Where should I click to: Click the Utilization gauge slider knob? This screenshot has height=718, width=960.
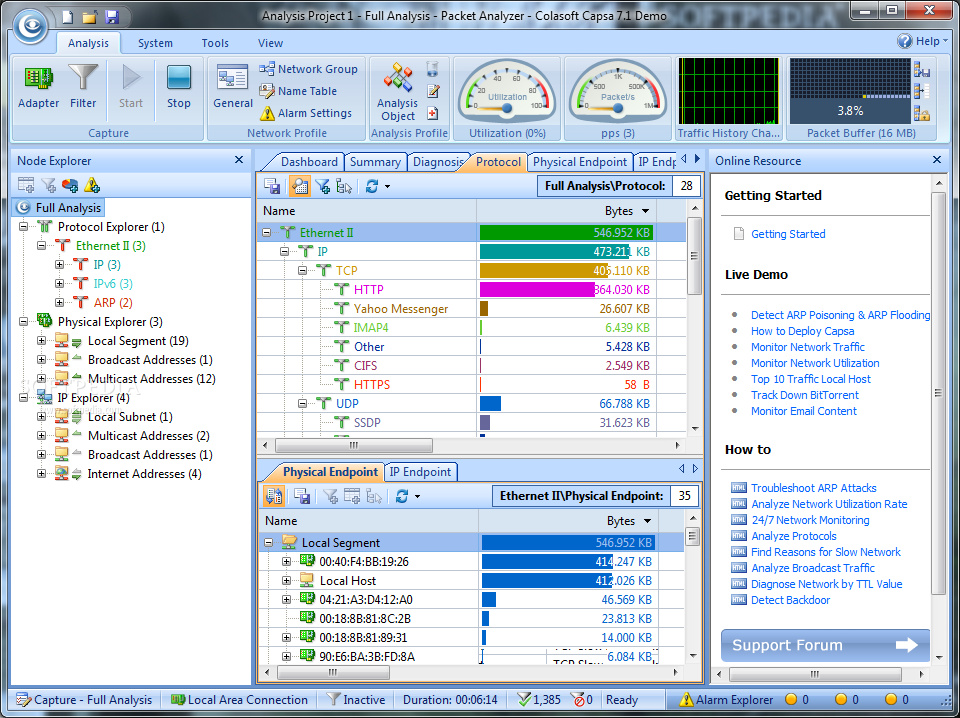tap(507, 108)
